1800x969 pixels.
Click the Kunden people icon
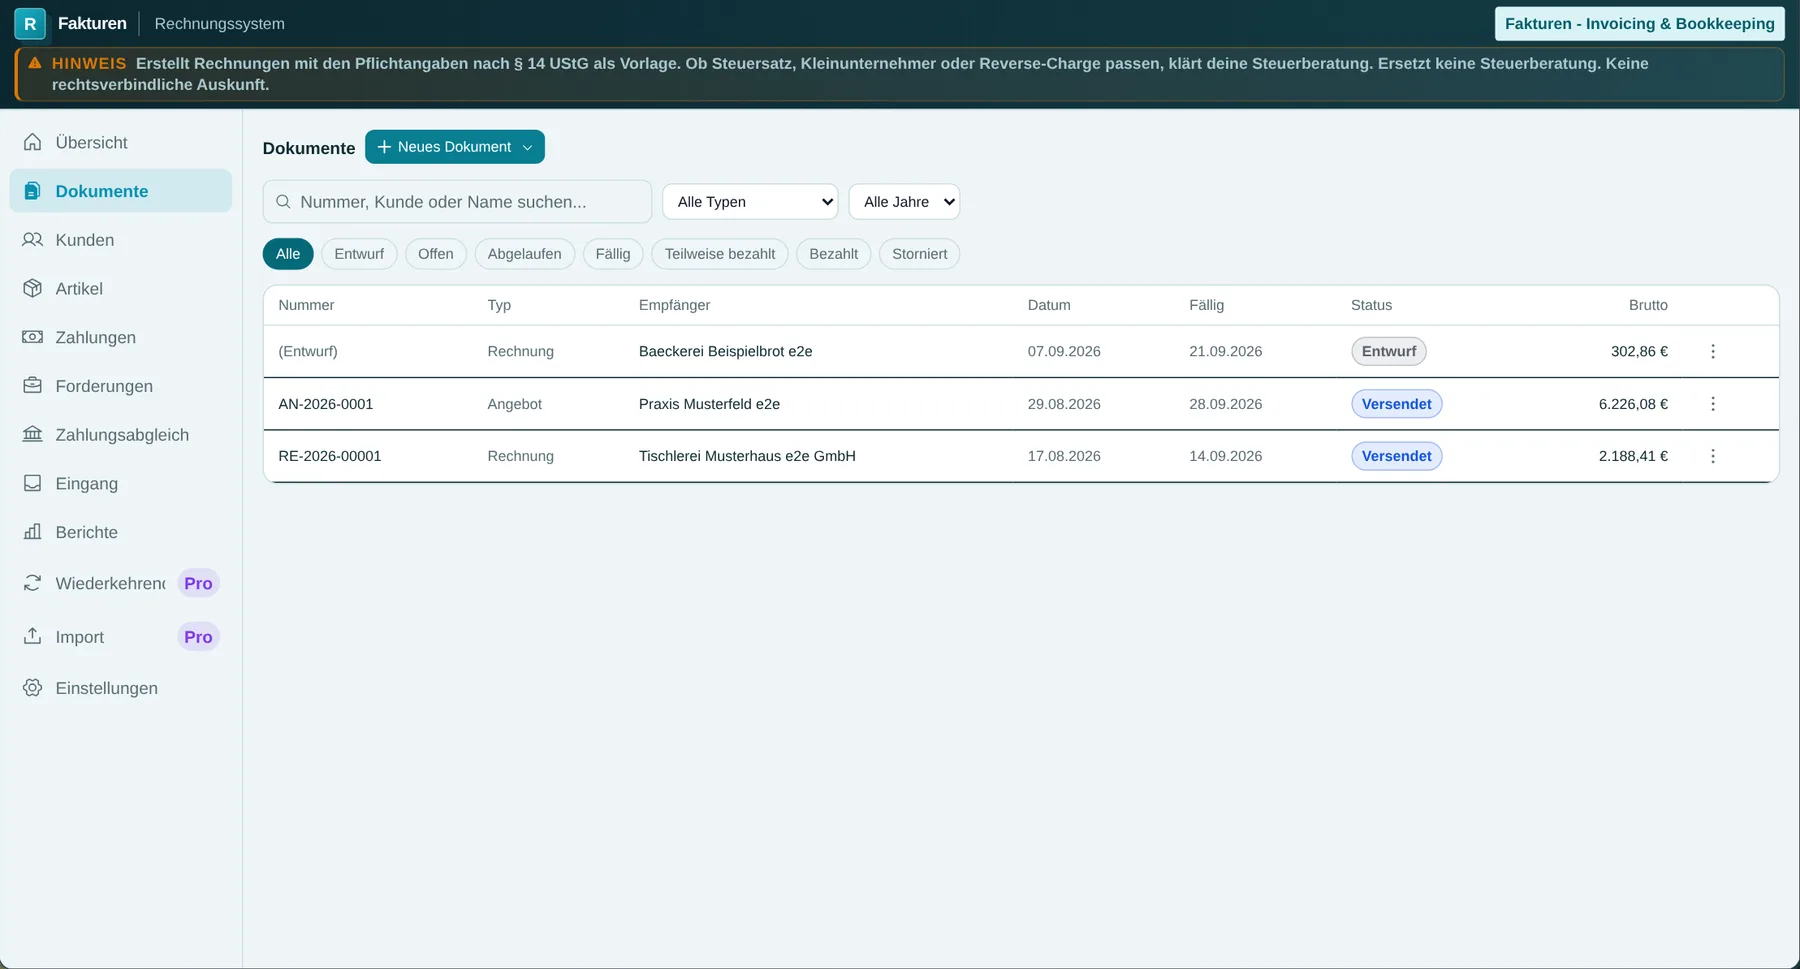pos(33,240)
